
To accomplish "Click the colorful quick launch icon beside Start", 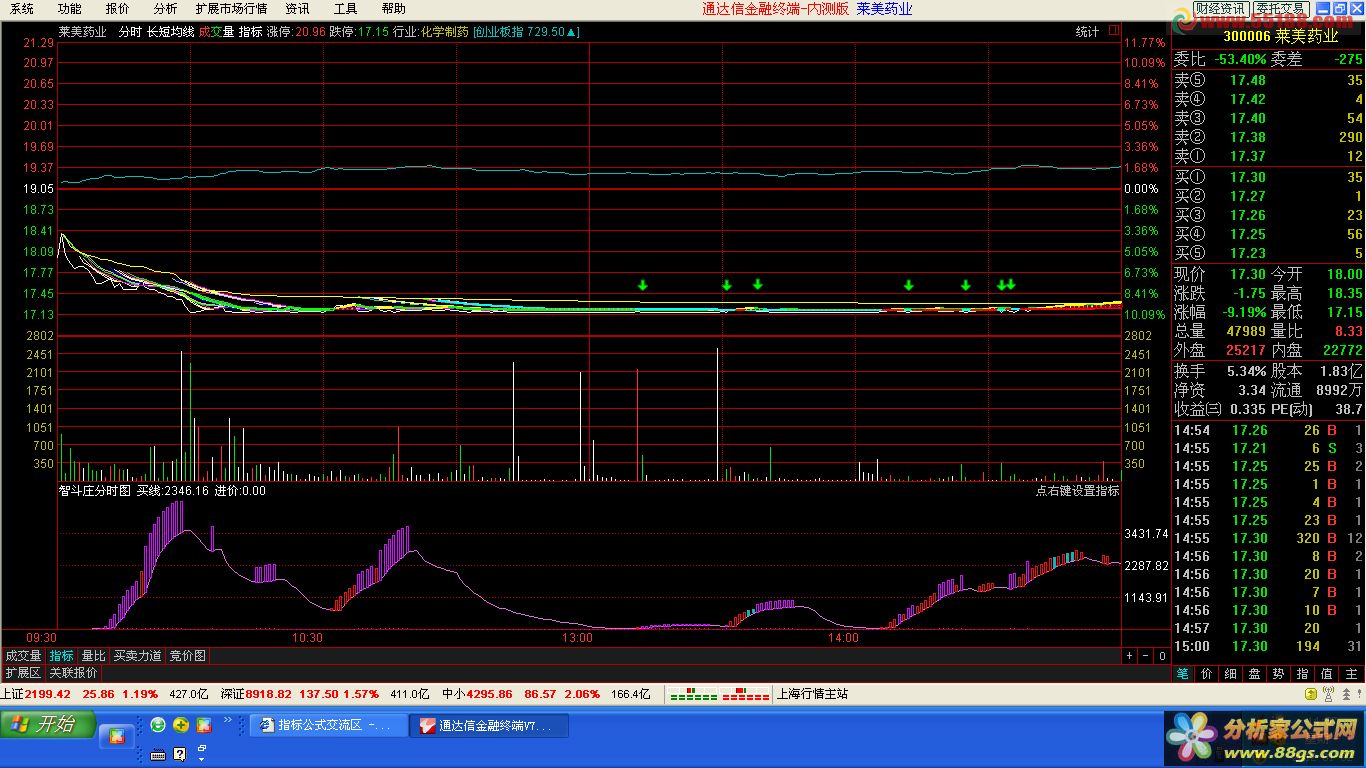I will (117, 736).
